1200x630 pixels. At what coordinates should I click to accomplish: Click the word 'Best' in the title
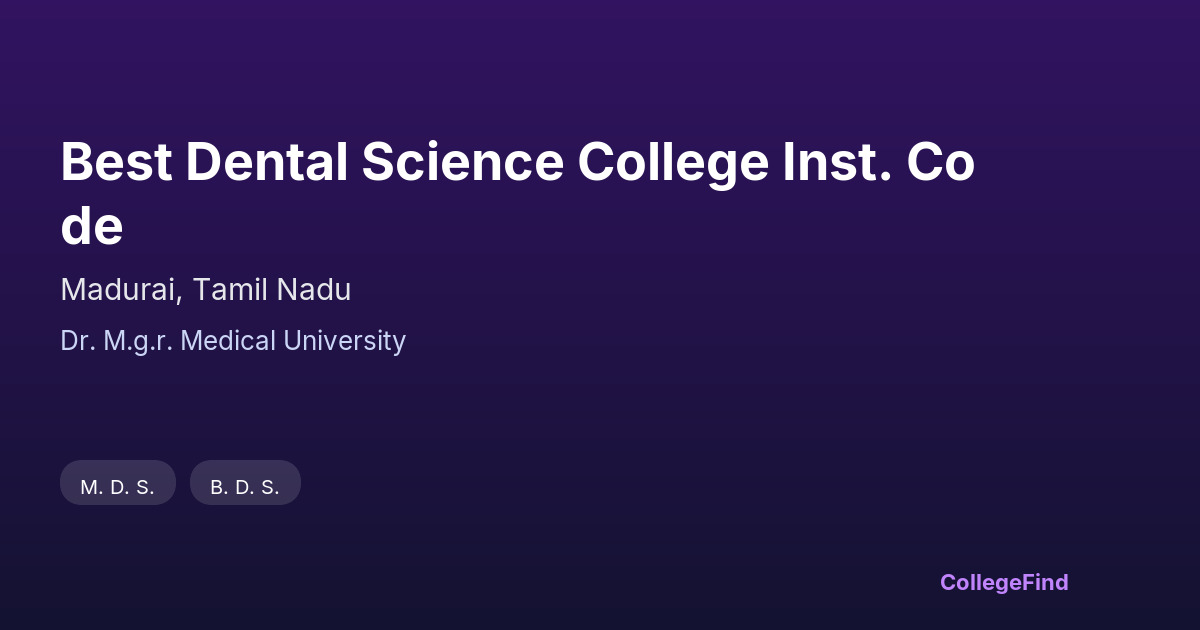click(x=114, y=163)
